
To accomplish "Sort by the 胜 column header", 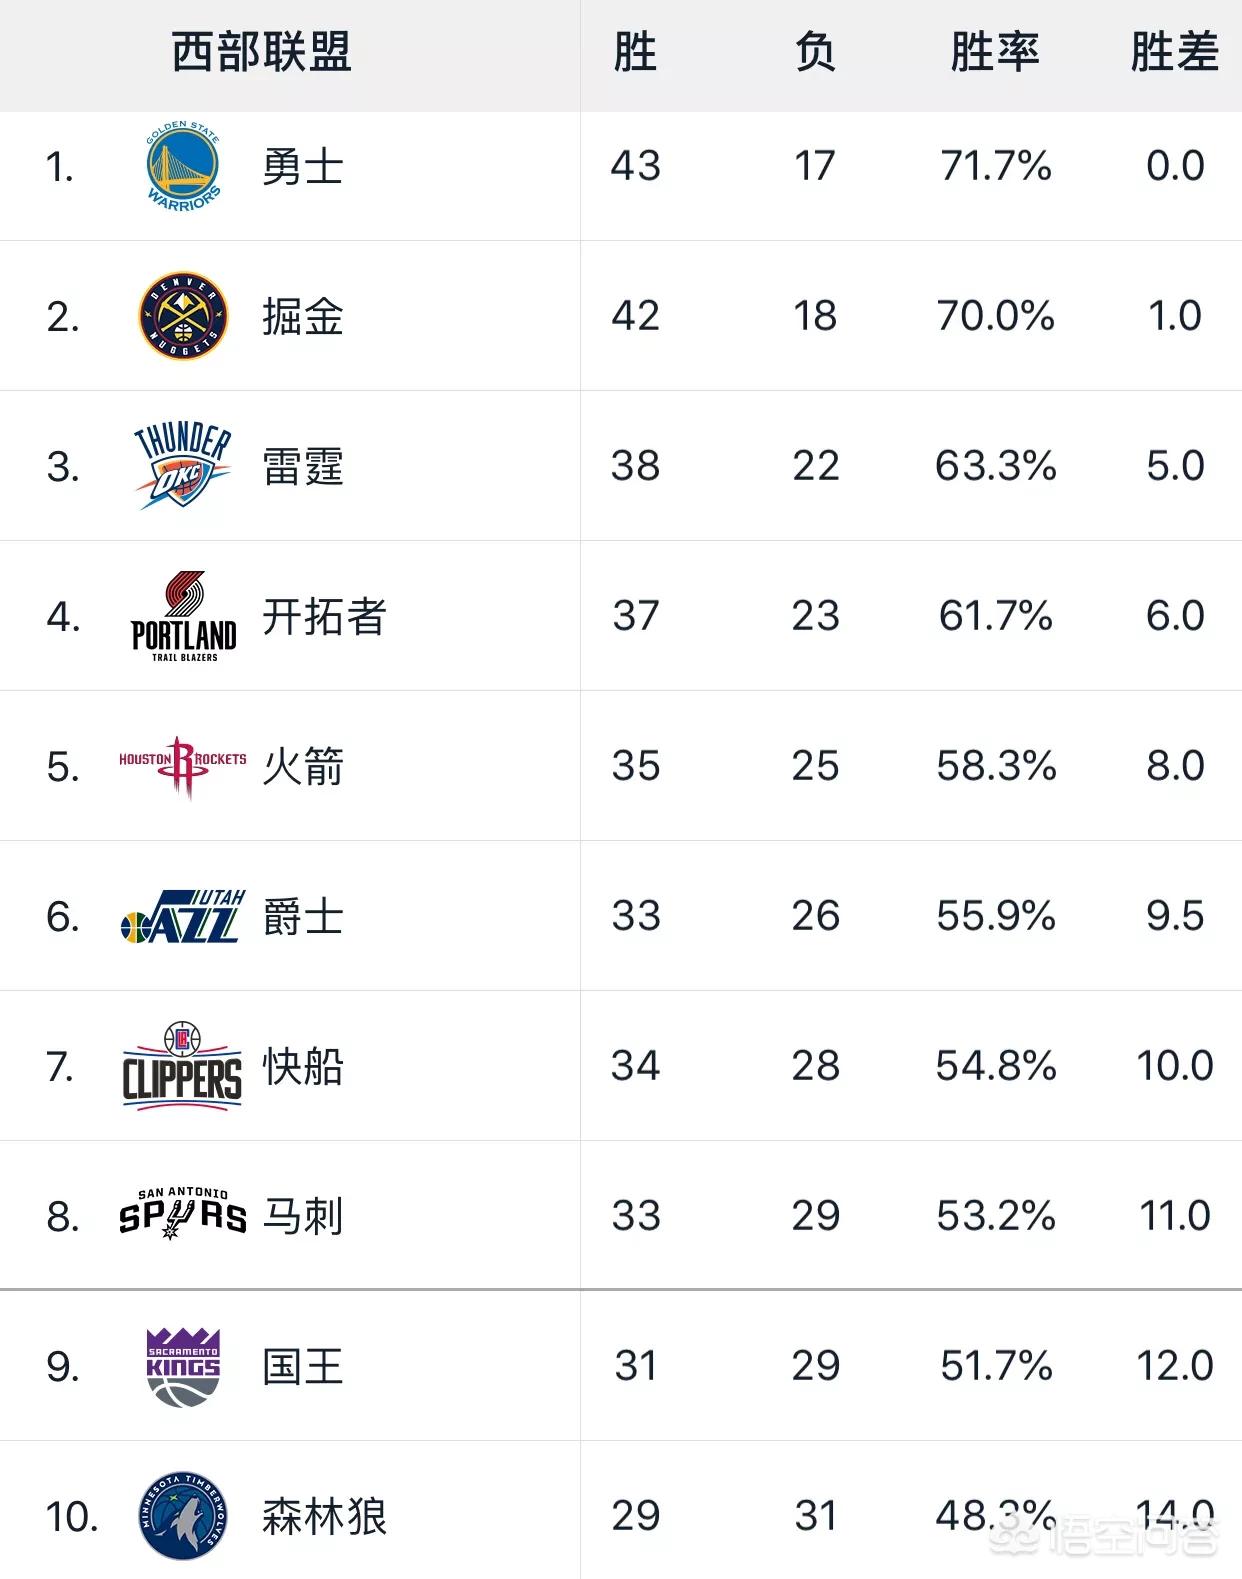I will pyautogui.click(x=636, y=52).
